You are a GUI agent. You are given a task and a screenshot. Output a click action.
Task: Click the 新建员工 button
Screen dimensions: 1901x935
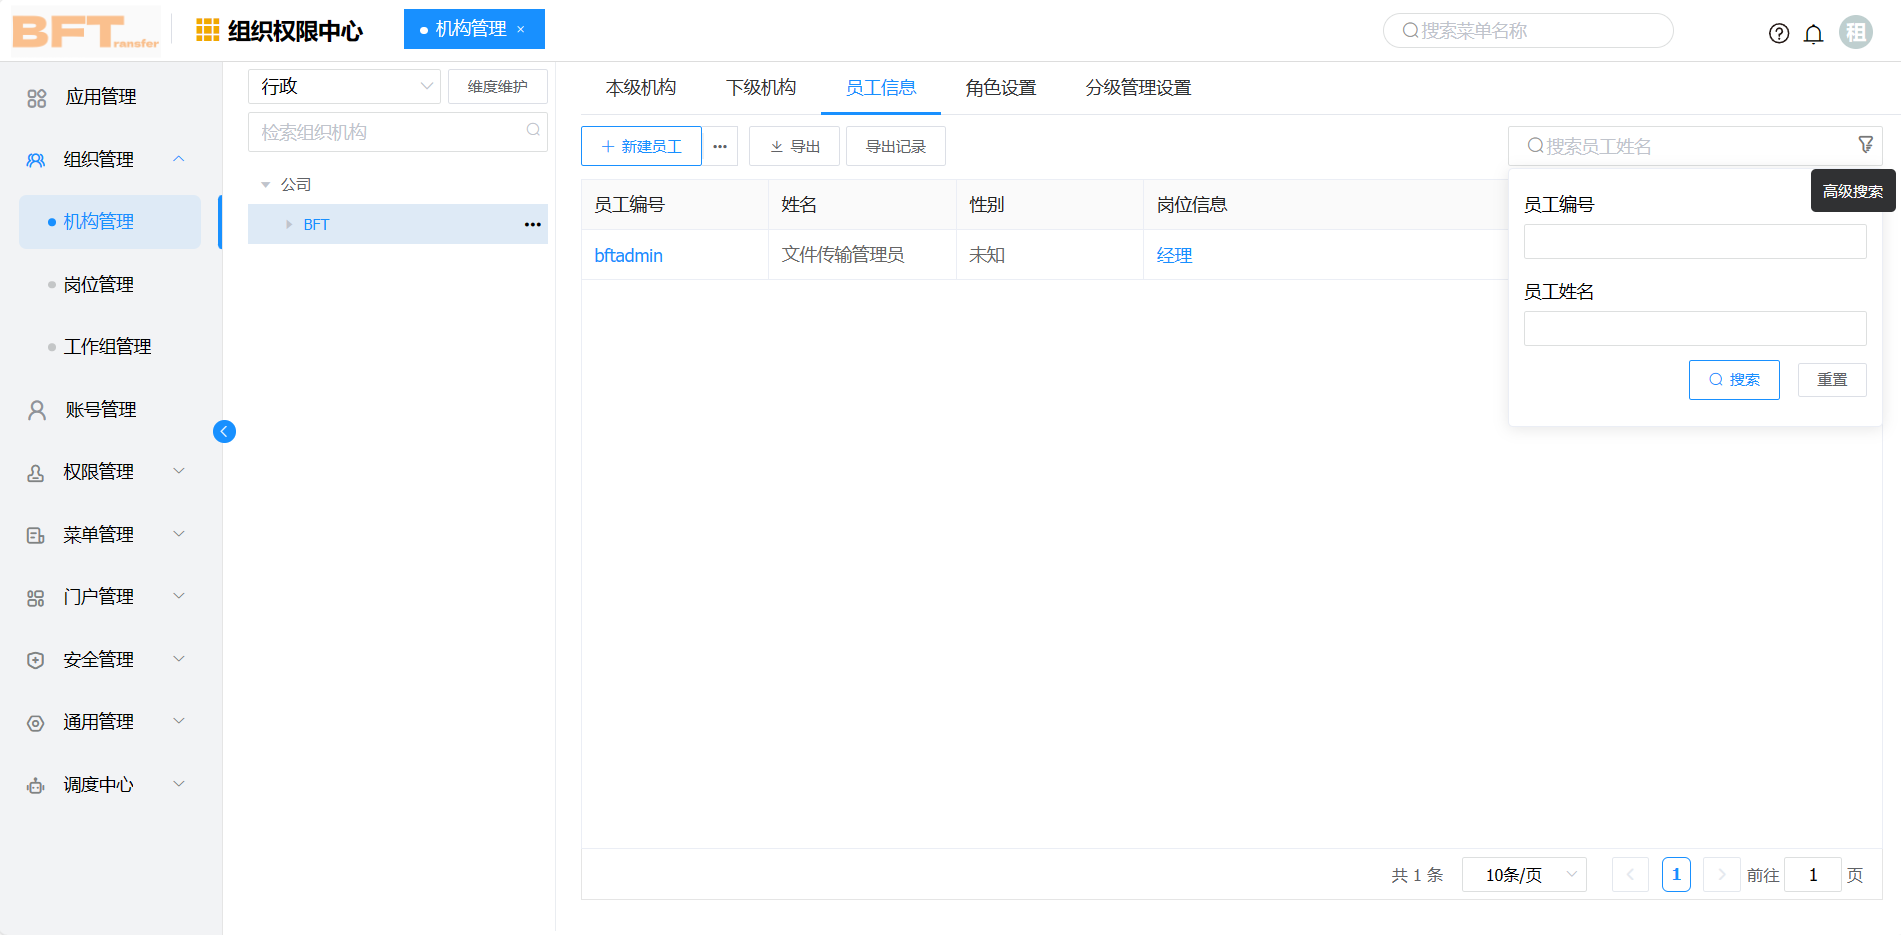641,146
